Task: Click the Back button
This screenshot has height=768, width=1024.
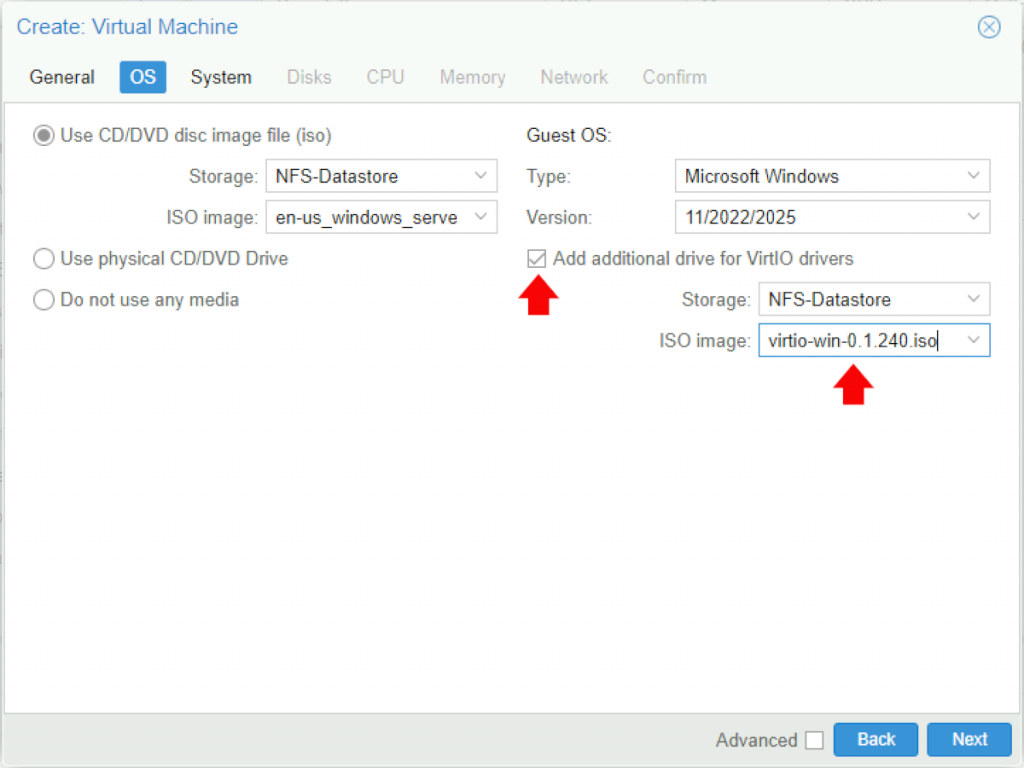Action: pos(875,739)
